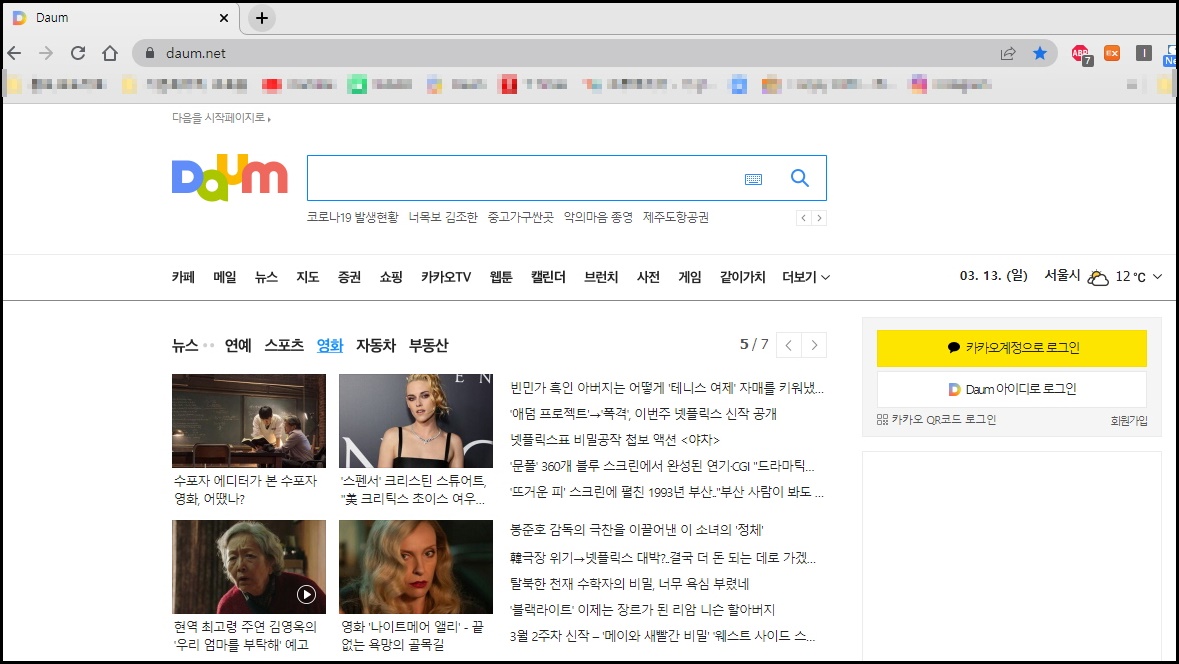
Task: Open the 수포자 에디터 article thumbnail
Action: pyautogui.click(x=249, y=420)
